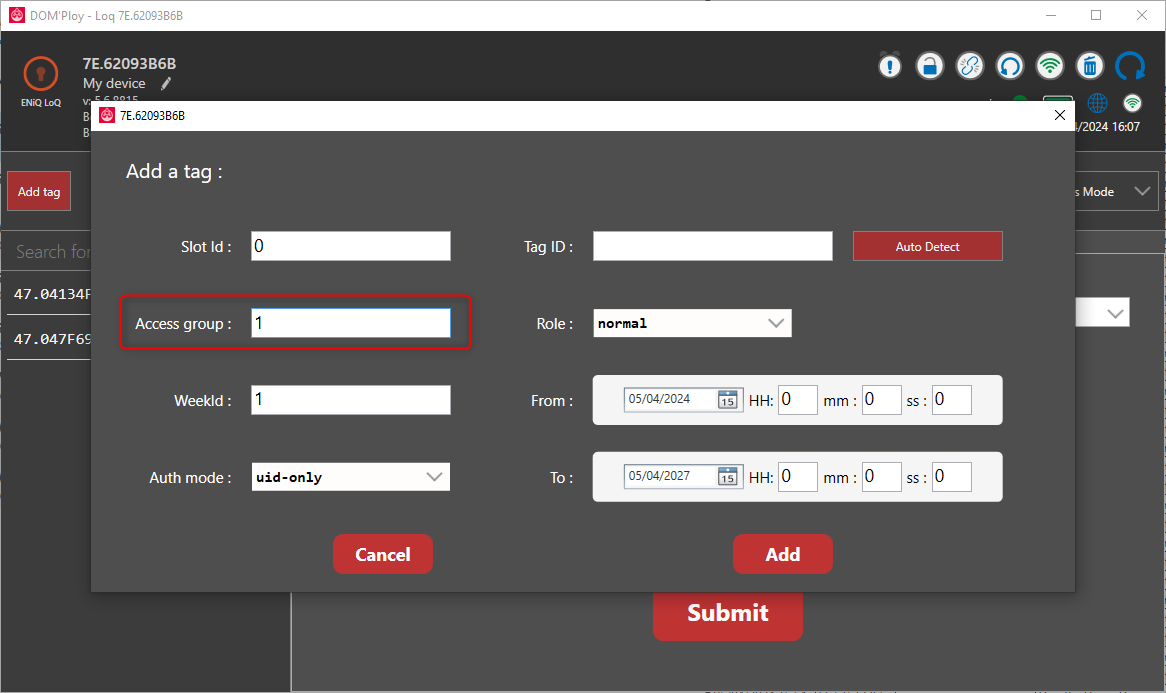Viewport: 1166px width, 693px height.
Task: Click the Submit button in main window
Action: pyautogui.click(x=728, y=613)
